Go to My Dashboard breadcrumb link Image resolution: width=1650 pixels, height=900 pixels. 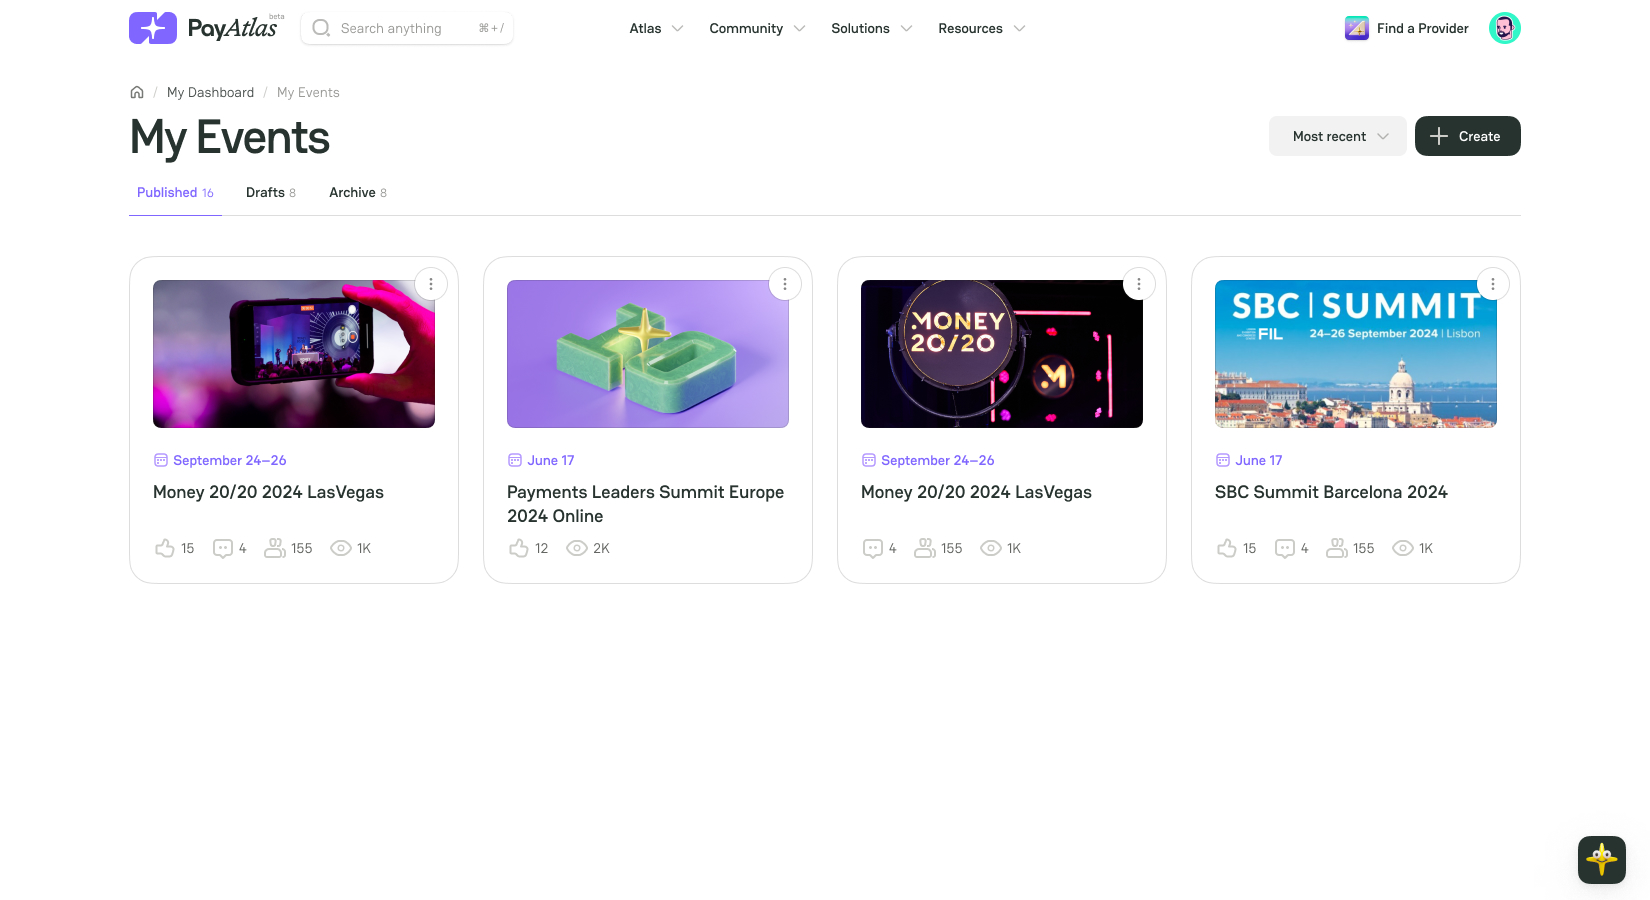[210, 92]
